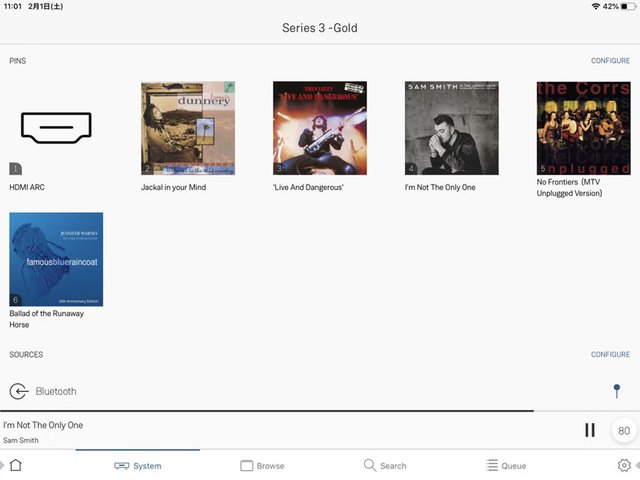Viewport: 640px width, 480px height.
Task: Open the Search tab
Action: click(x=385, y=465)
